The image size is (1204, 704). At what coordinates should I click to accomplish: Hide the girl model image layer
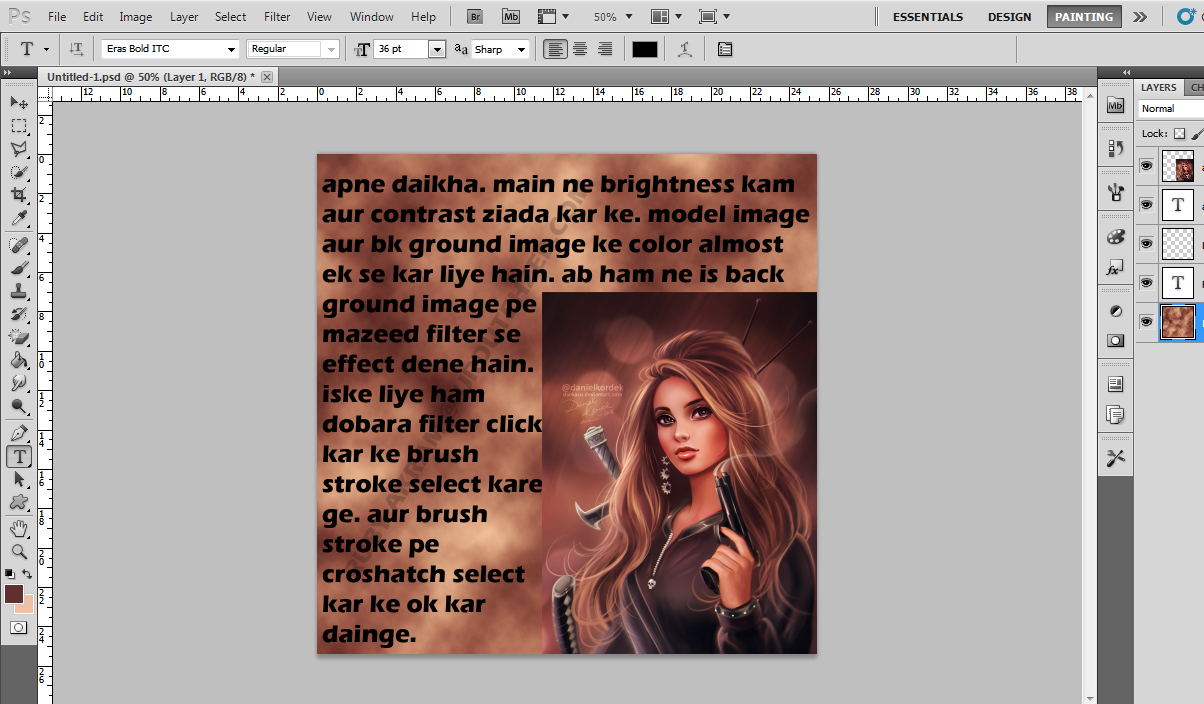(x=1146, y=166)
